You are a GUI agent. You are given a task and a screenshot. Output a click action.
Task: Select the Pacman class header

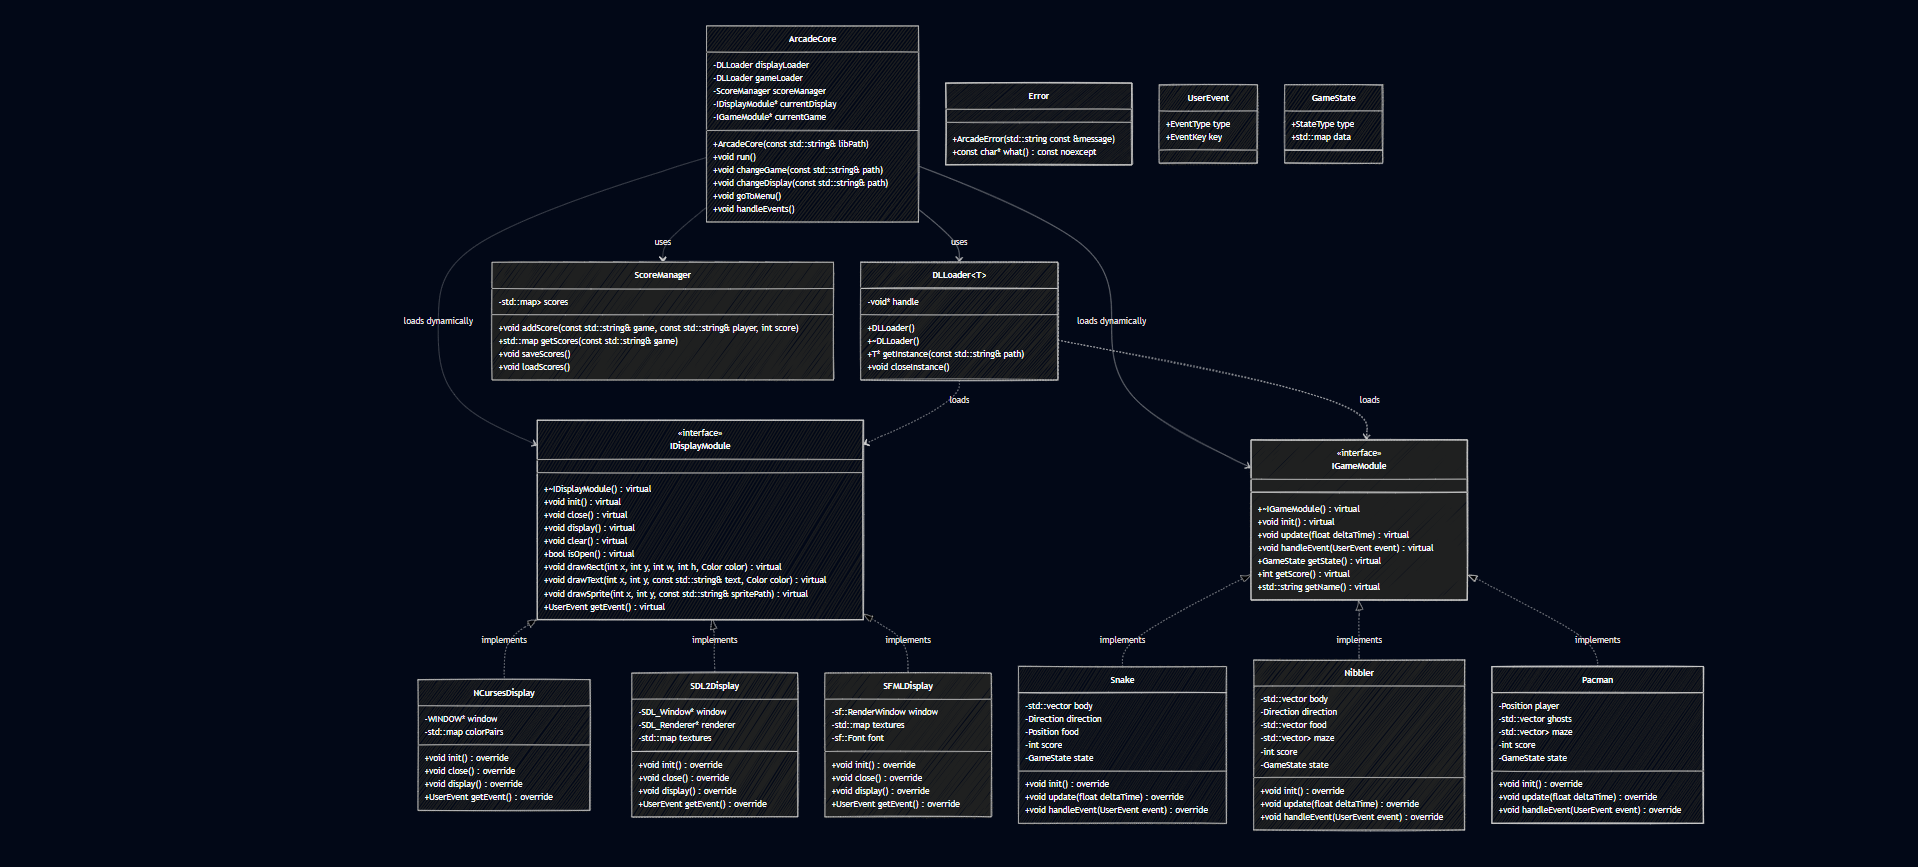(x=1597, y=680)
